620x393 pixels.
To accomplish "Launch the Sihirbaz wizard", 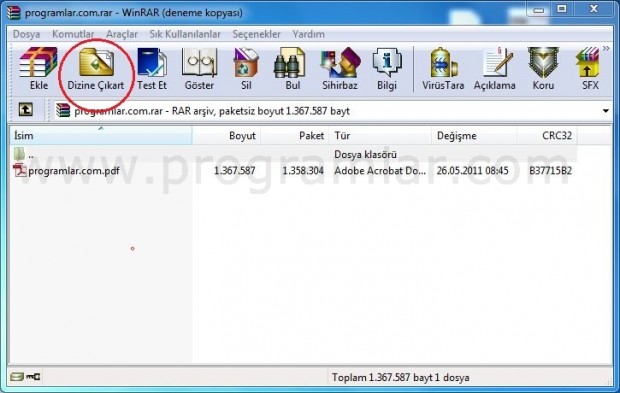I will point(340,68).
